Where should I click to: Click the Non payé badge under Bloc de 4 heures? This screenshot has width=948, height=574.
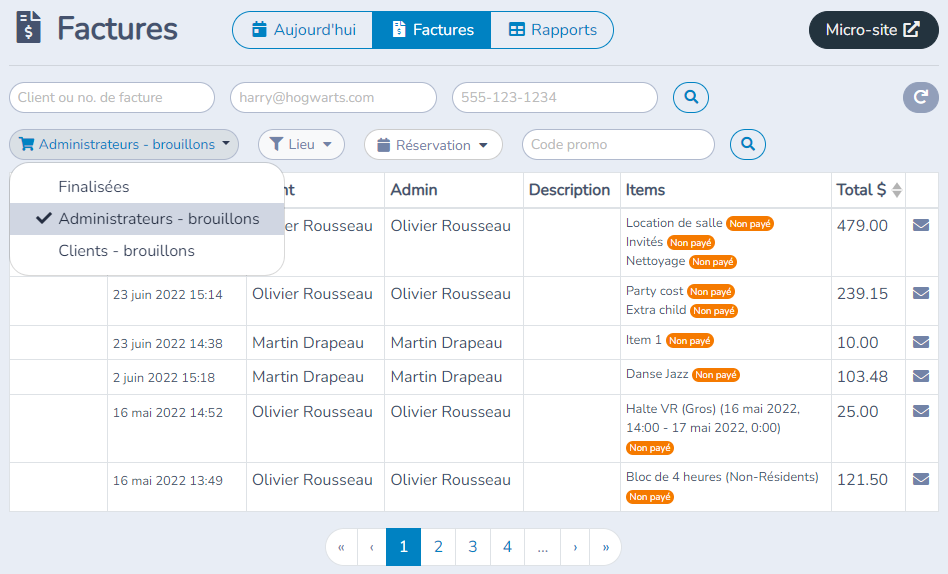pyautogui.click(x=650, y=497)
